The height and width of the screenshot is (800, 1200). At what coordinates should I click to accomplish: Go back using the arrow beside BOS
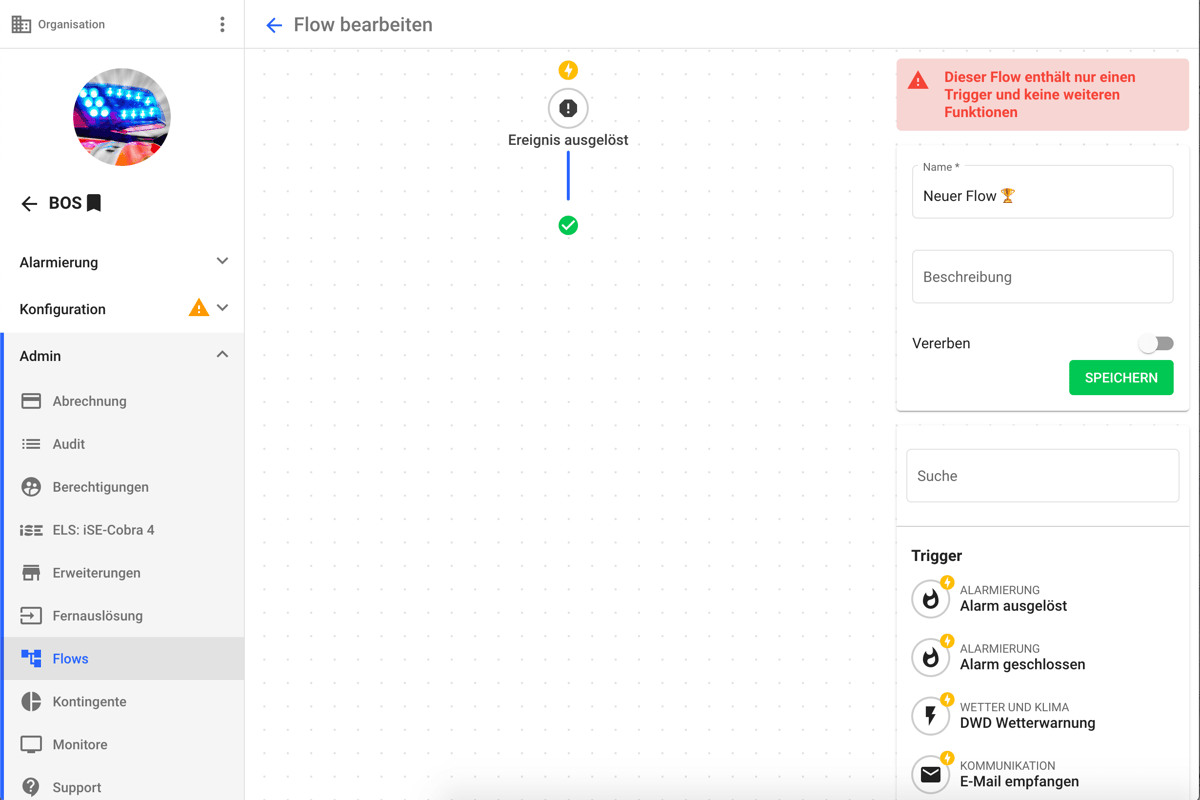click(29, 204)
